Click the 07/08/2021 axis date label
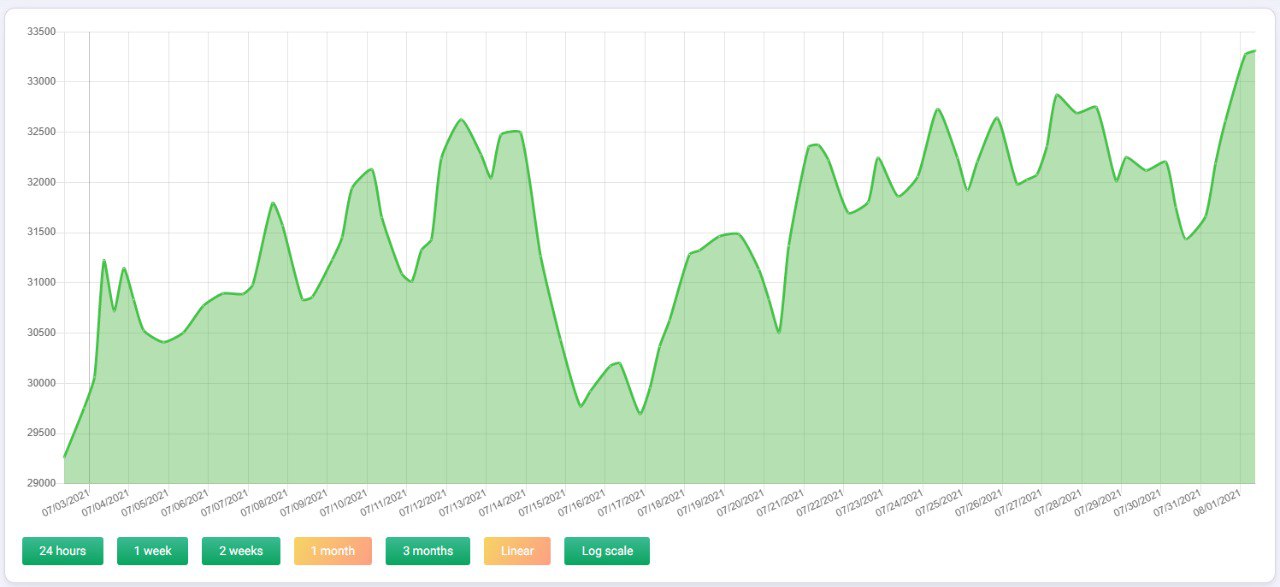 click(x=266, y=503)
